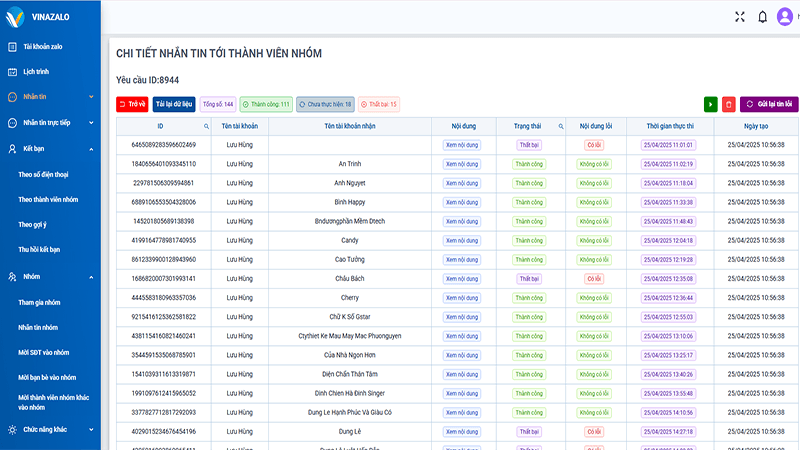
Task: Select the Tổng số: 144 tag
Action: pos(218,104)
